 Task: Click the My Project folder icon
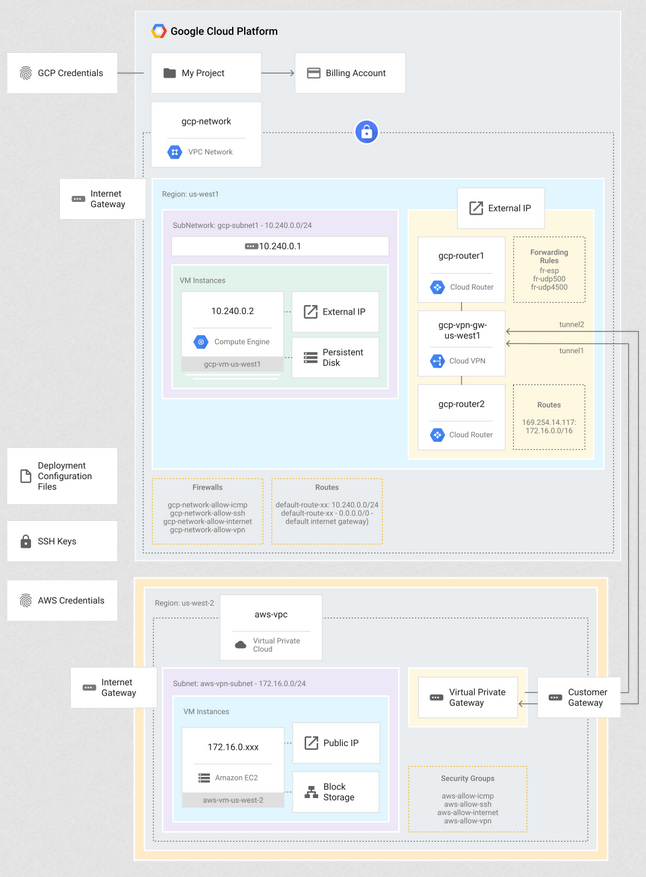click(169, 73)
